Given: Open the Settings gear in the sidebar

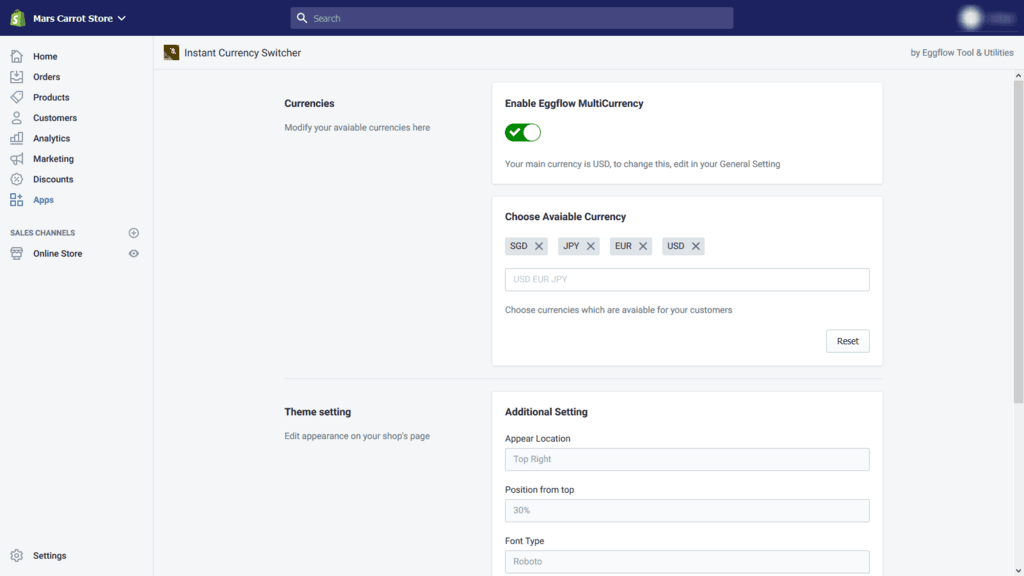Looking at the screenshot, I should (x=16, y=555).
